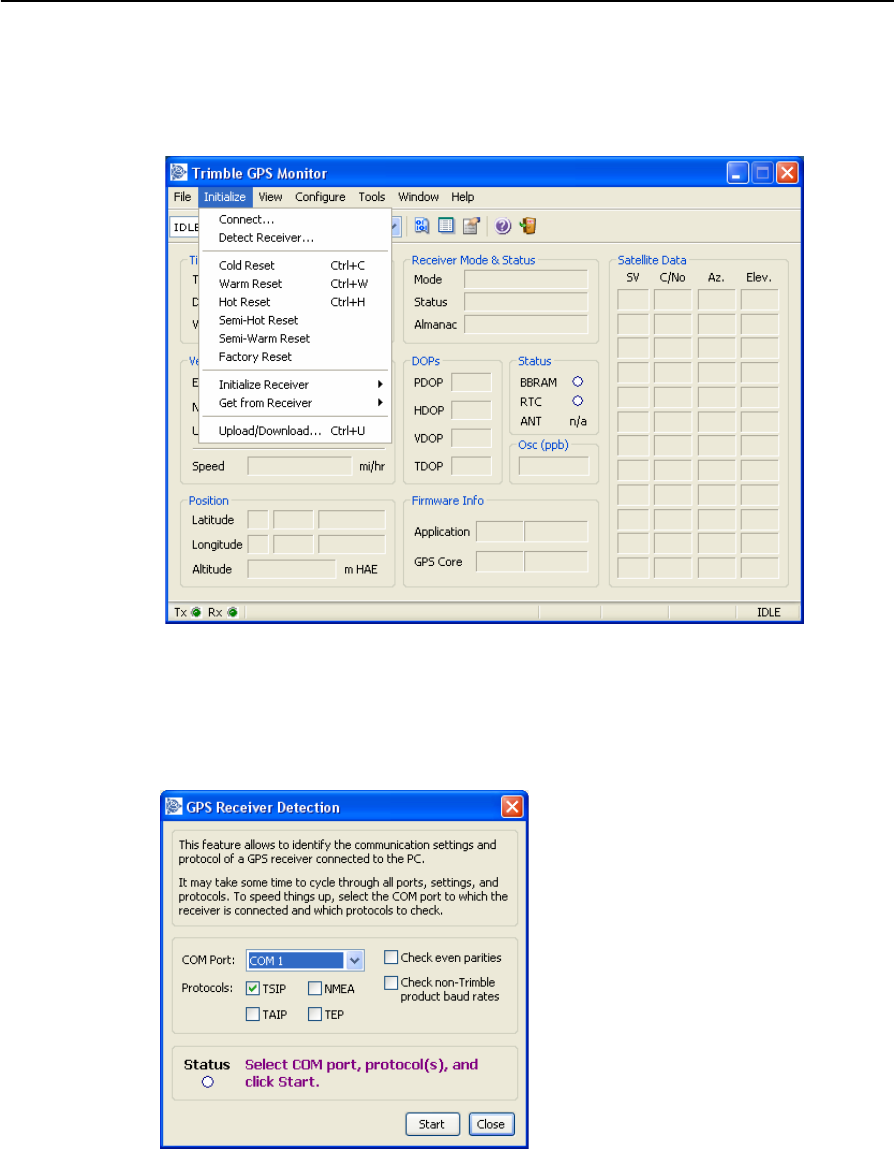The height and width of the screenshot is (1149, 894).
Task: Select Warm Reset menu entry
Action: [x=295, y=284]
